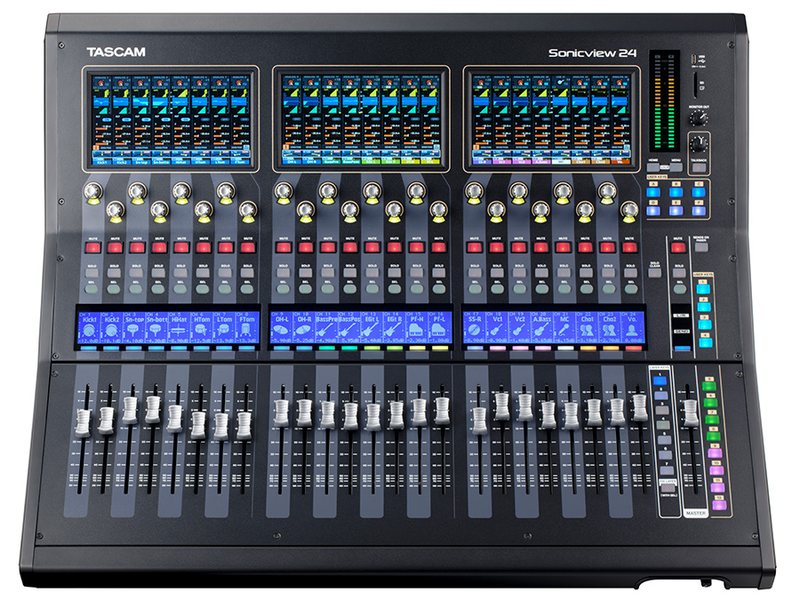The height and width of the screenshot is (600, 800).
Task: Click the MASTER fader cap
Action: click(x=691, y=413)
